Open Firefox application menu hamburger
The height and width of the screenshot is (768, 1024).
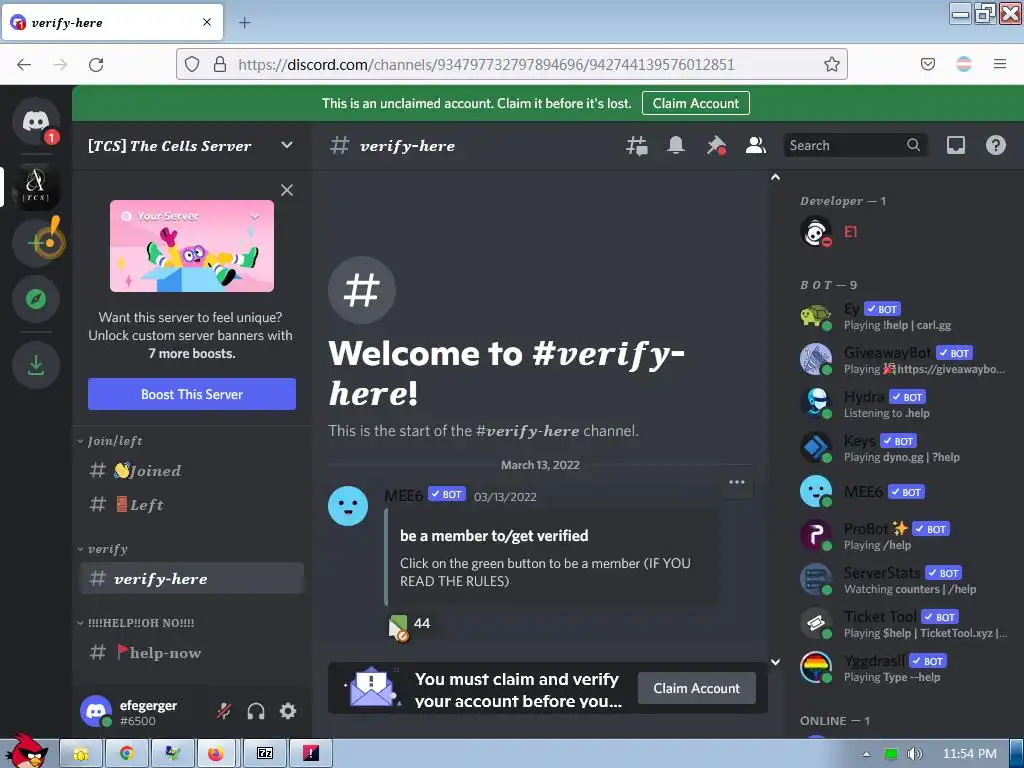(1000, 64)
